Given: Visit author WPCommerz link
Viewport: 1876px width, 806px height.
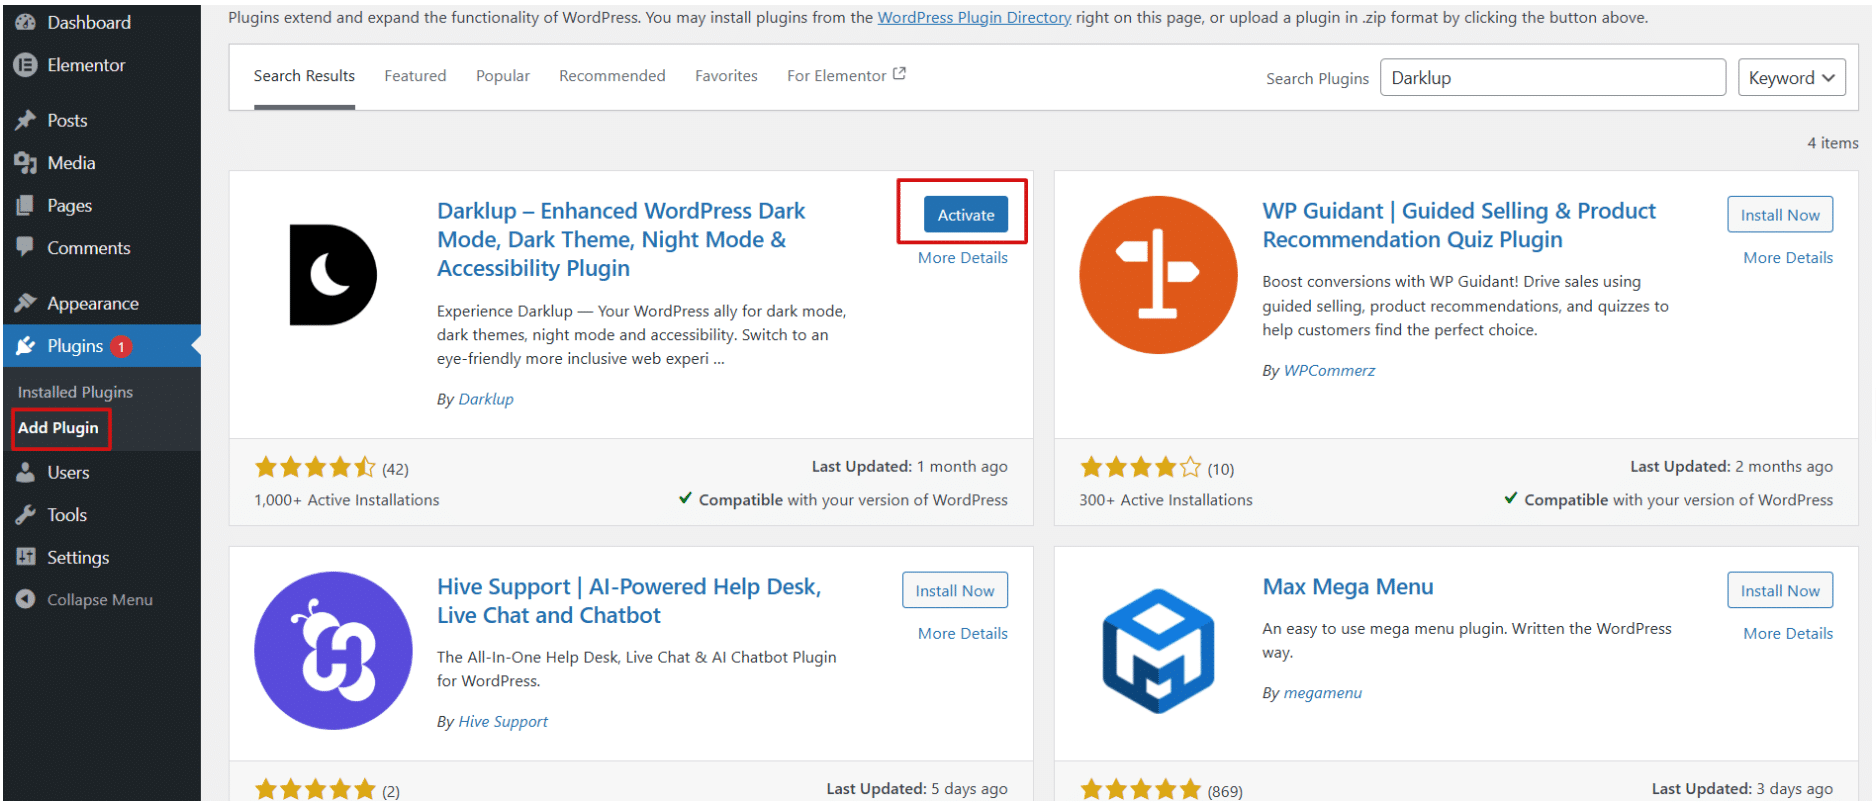Looking at the screenshot, I should click(1329, 370).
